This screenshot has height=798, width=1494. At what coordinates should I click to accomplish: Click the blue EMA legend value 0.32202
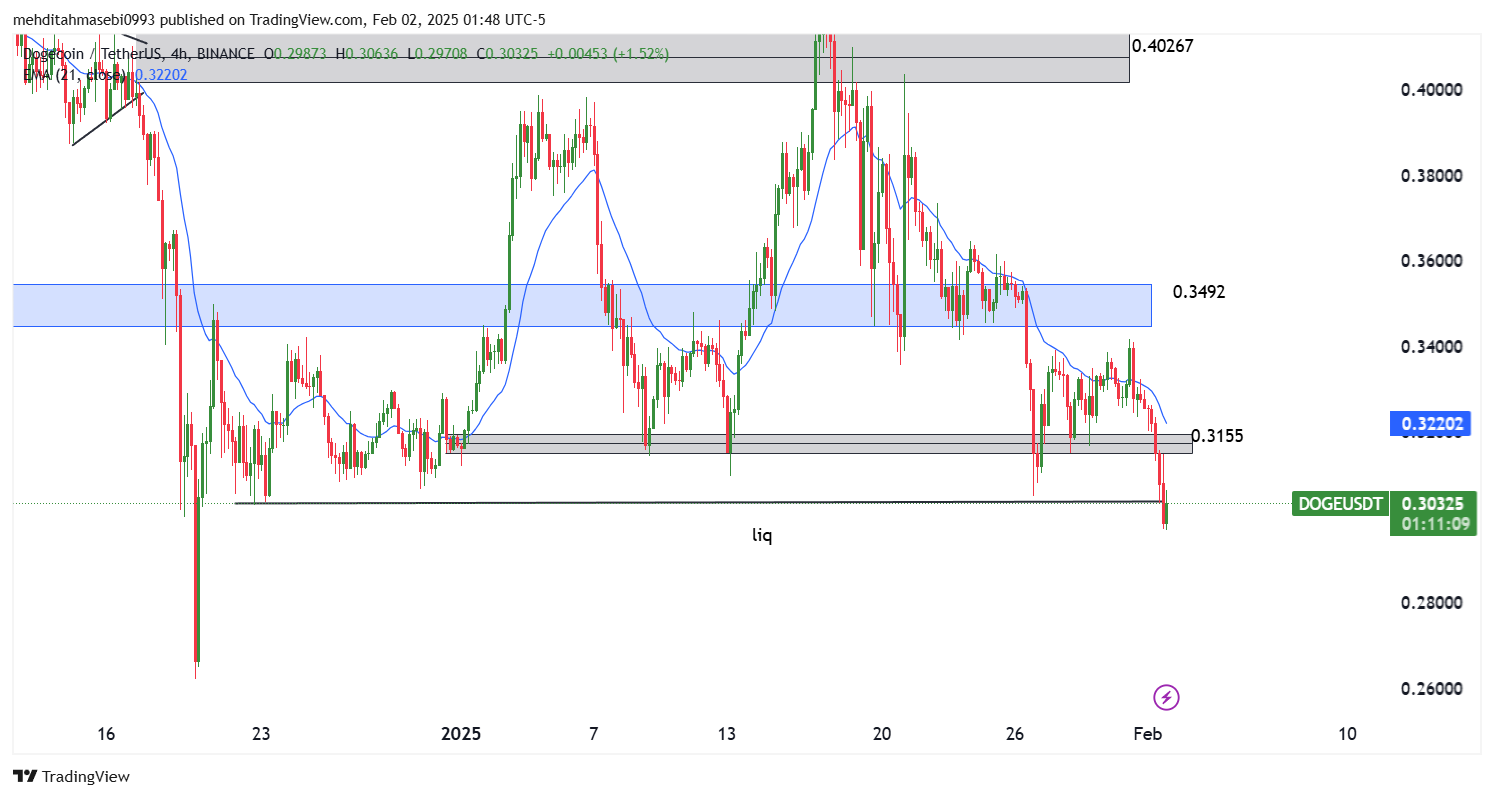tap(161, 74)
